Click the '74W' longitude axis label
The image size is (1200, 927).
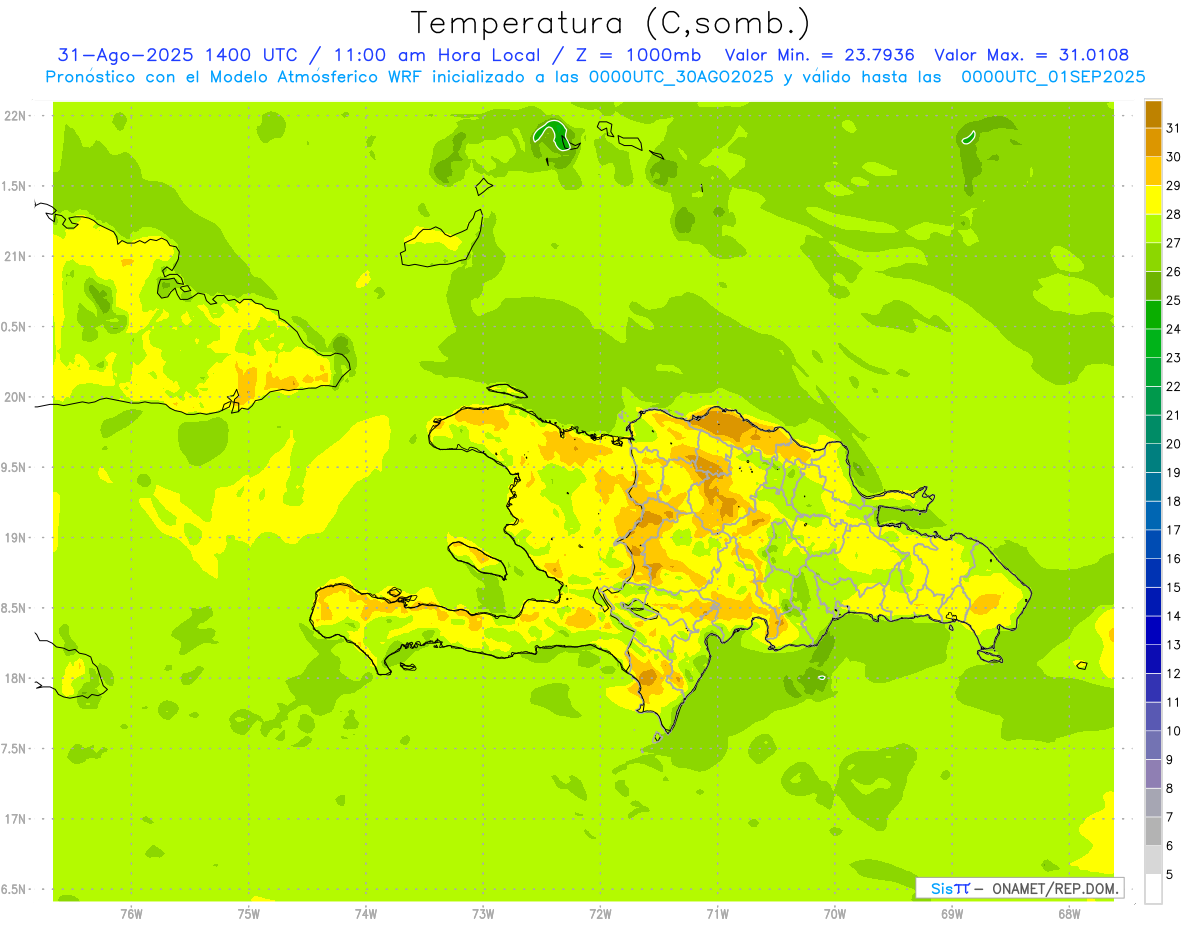(x=366, y=914)
